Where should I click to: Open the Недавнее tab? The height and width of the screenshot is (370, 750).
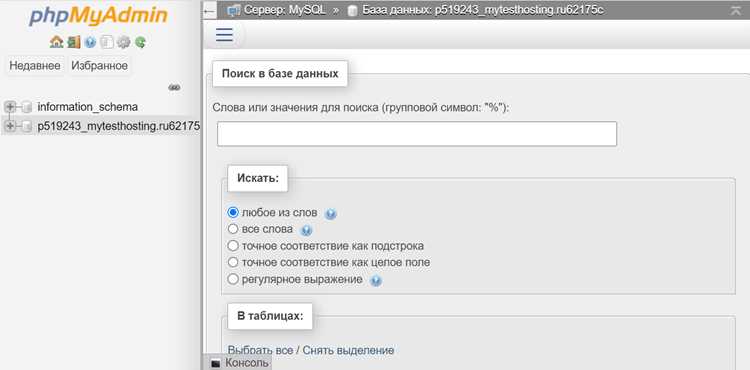click(x=35, y=65)
